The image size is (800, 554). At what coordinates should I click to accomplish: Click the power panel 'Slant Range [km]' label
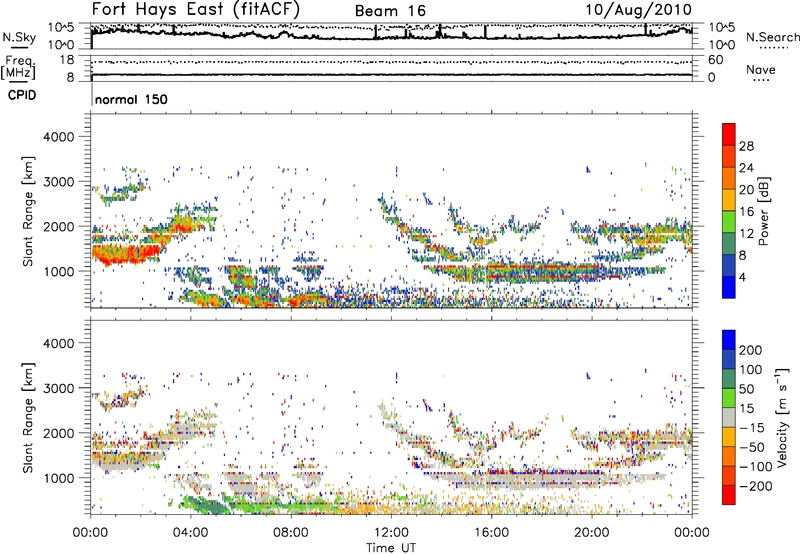click(x=28, y=211)
